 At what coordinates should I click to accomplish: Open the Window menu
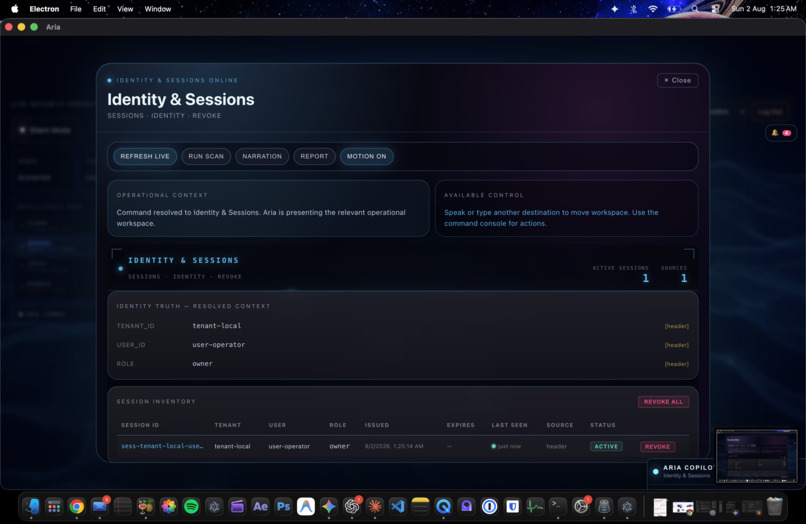158,9
